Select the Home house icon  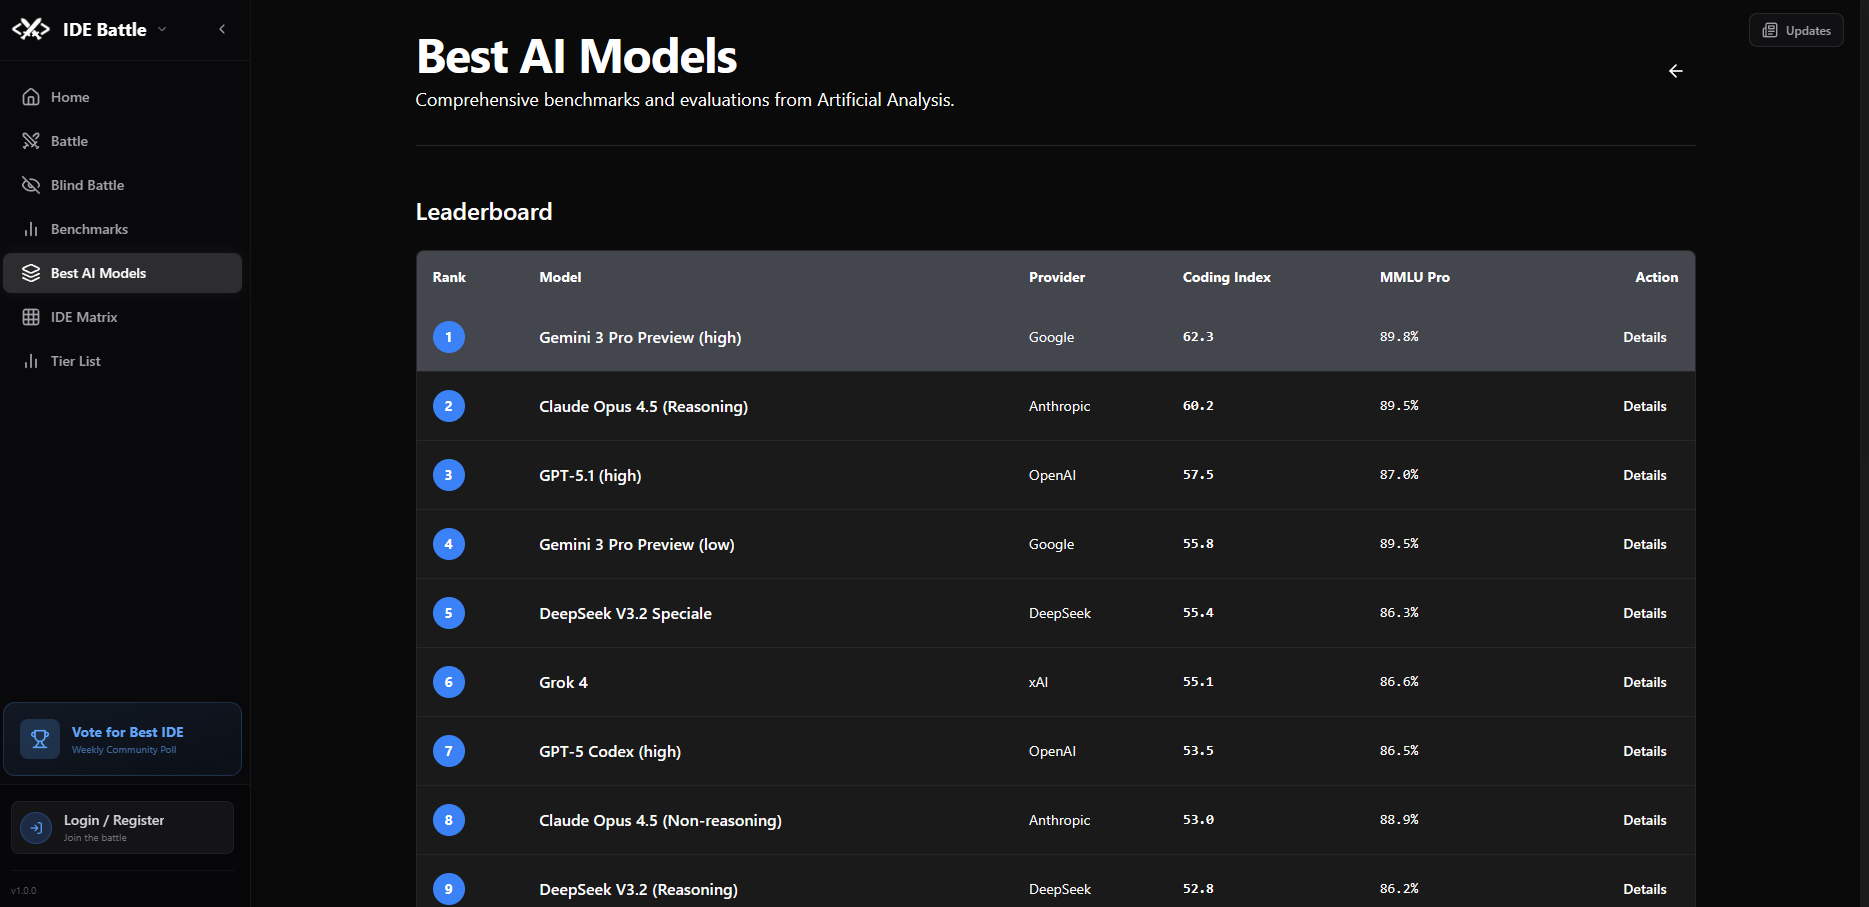click(32, 96)
